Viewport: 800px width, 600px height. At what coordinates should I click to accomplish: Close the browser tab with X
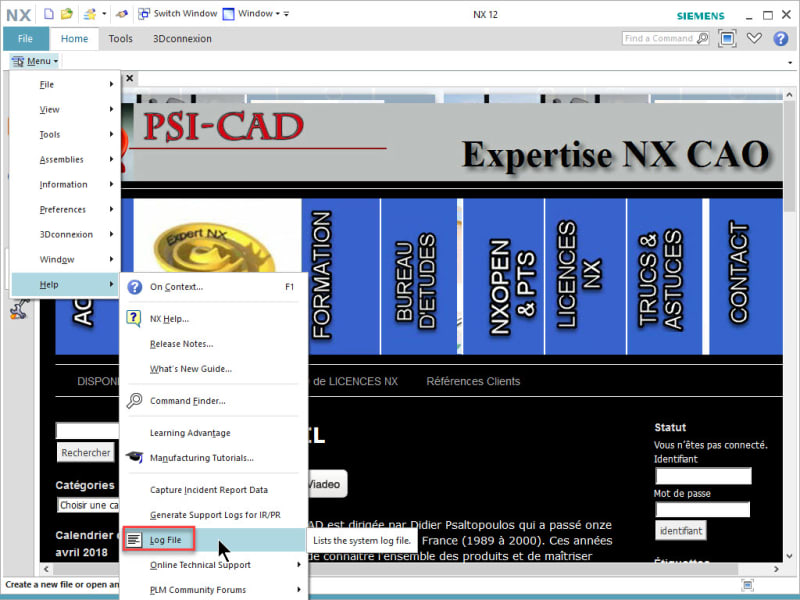click(130, 78)
